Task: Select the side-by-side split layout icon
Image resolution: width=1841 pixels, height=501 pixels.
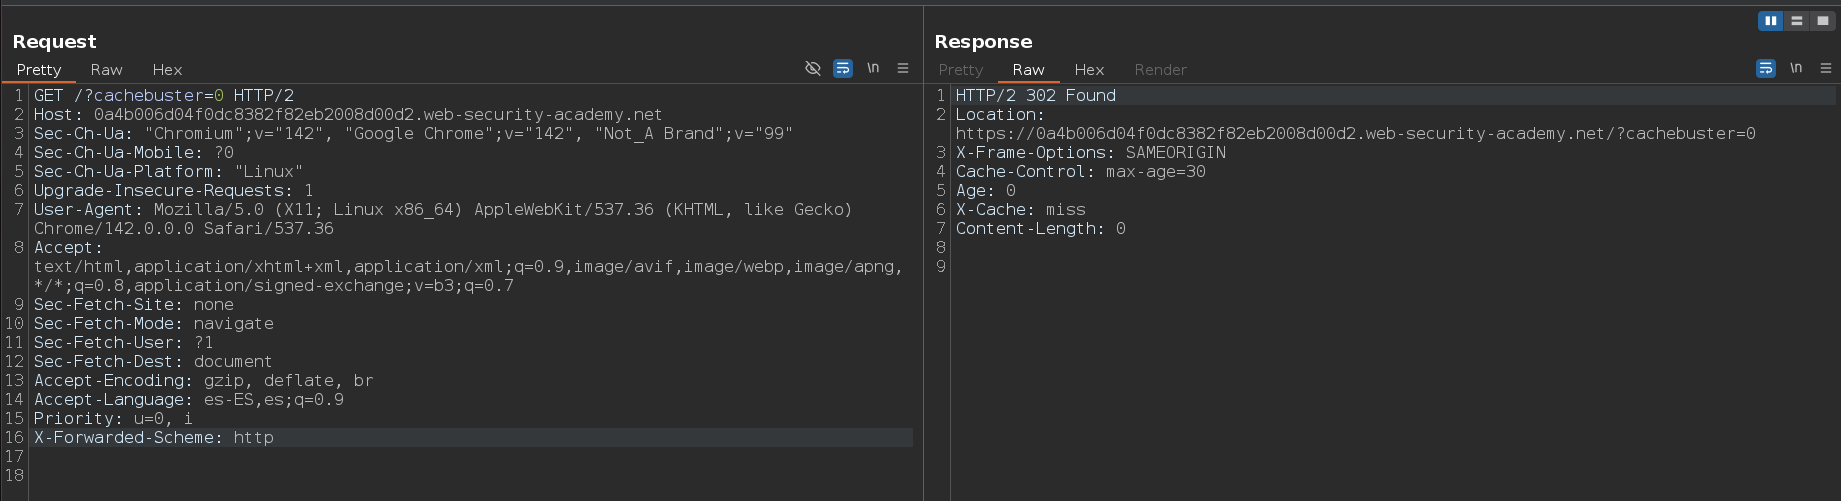Action: coord(1770,21)
